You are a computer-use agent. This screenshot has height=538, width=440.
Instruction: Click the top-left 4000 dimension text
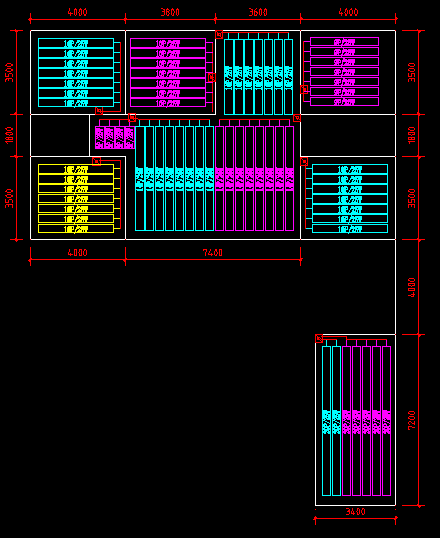pyautogui.click(x=78, y=12)
